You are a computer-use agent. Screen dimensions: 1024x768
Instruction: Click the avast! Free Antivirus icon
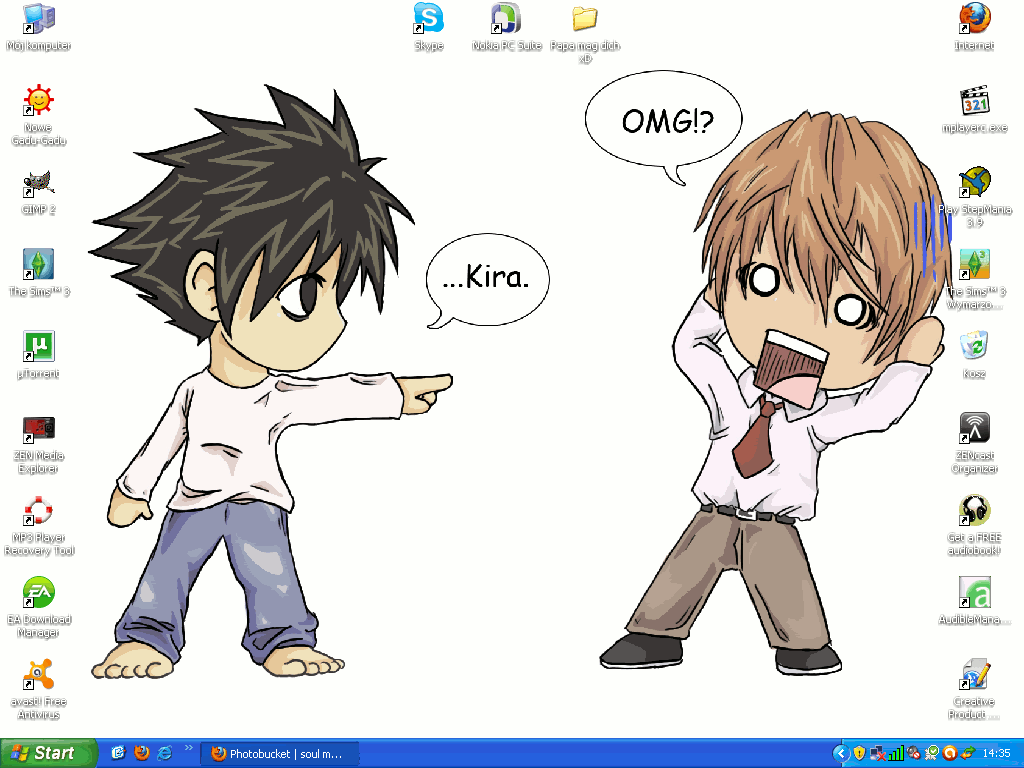[38, 675]
